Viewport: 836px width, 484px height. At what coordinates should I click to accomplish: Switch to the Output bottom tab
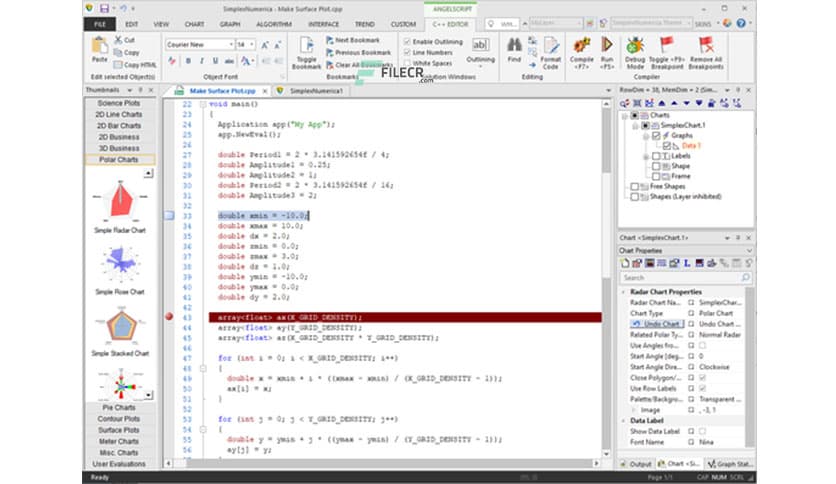tap(636, 464)
